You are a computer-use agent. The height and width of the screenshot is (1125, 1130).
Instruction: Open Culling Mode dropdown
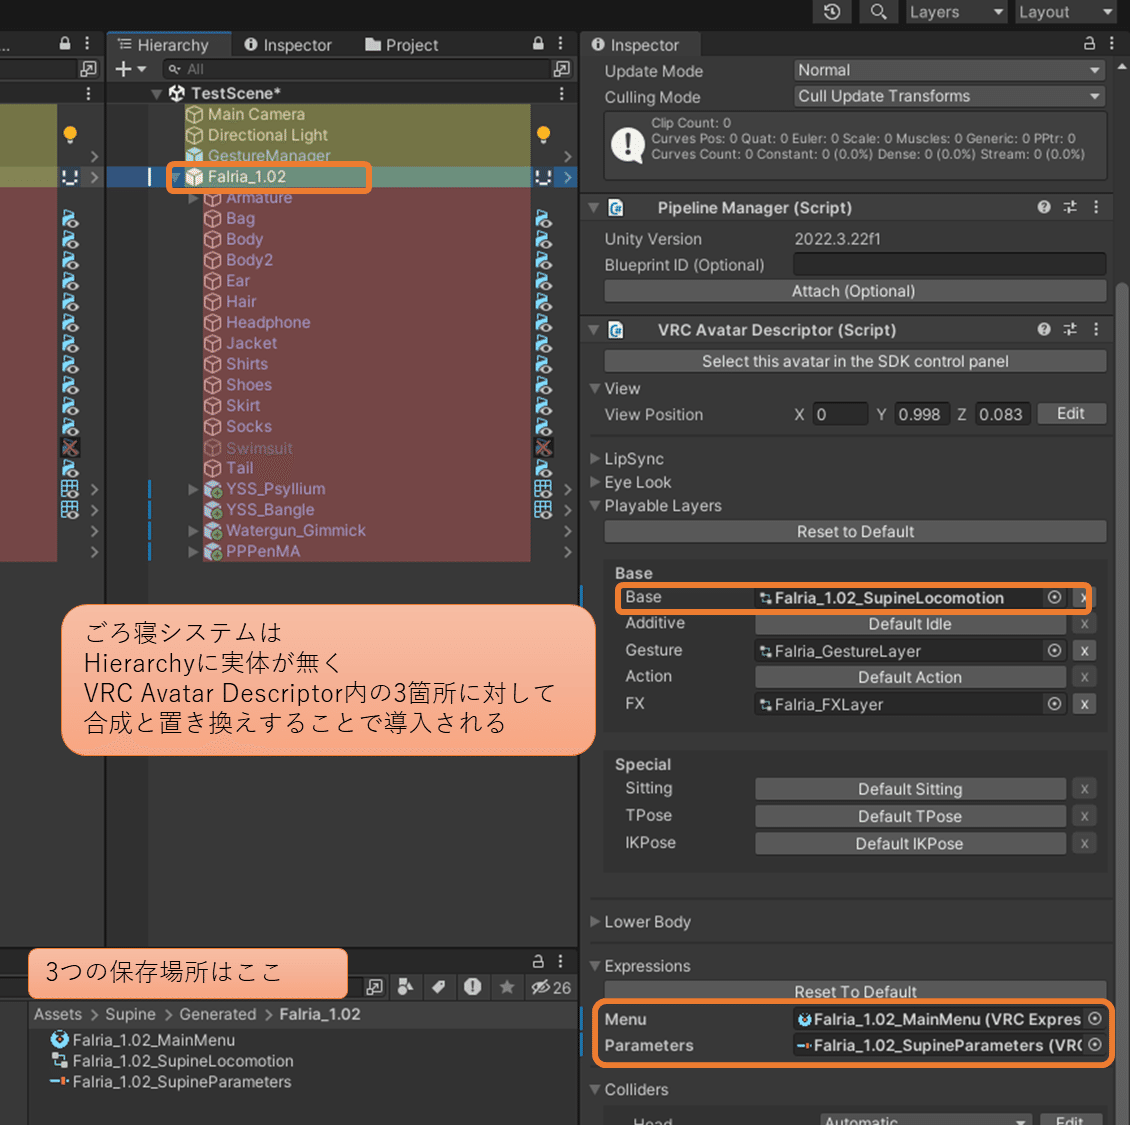(x=949, y=96)
